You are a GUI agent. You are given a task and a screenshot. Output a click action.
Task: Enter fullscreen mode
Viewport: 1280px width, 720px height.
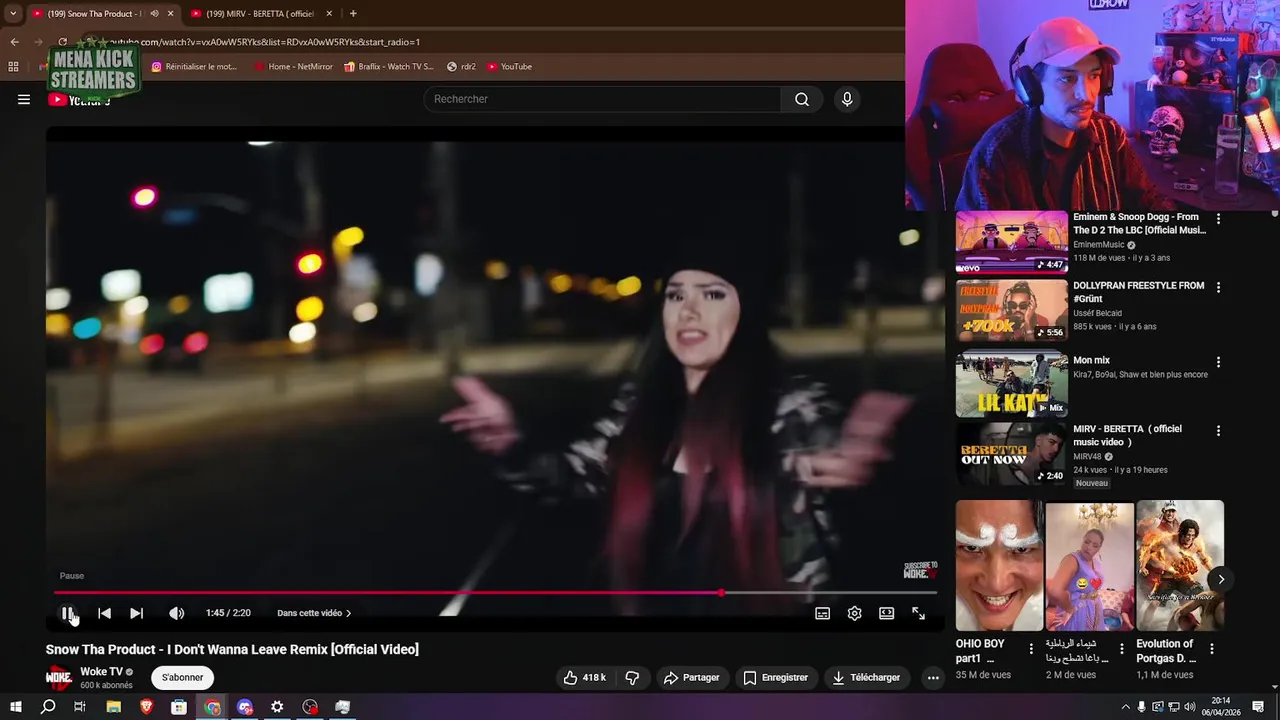pos(918,613)
